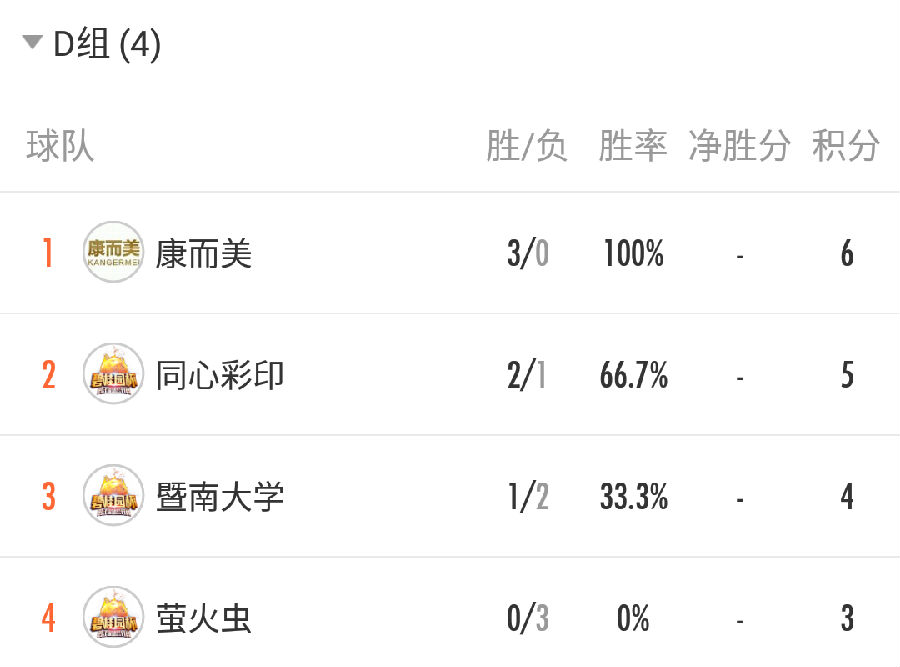Click the 暨南大学 team logo
Viewport: 900px width, 667px height.
tap(113, 495)
